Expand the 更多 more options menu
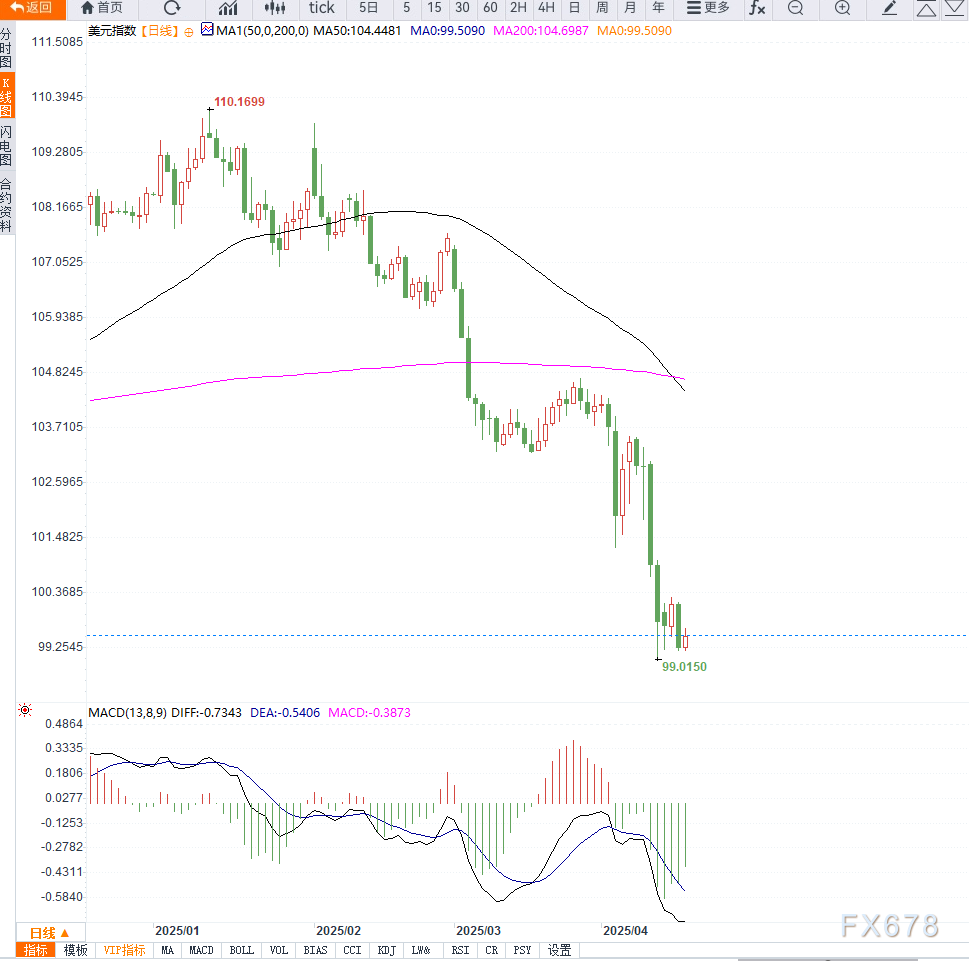969x961 pixels. (708, 8)
